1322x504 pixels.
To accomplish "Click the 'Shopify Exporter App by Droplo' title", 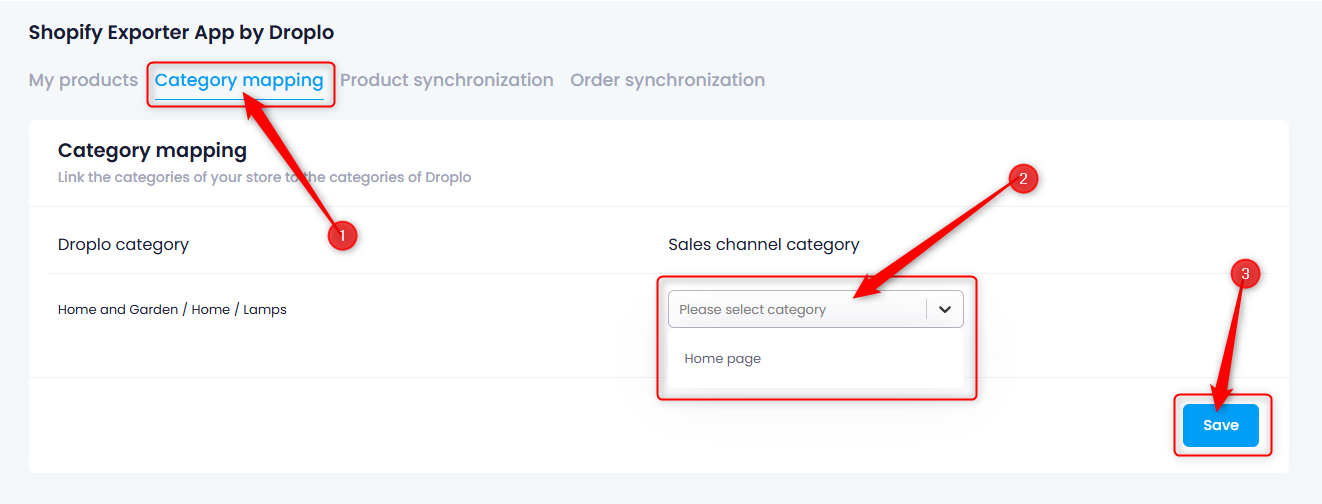I will click(181, 33).
